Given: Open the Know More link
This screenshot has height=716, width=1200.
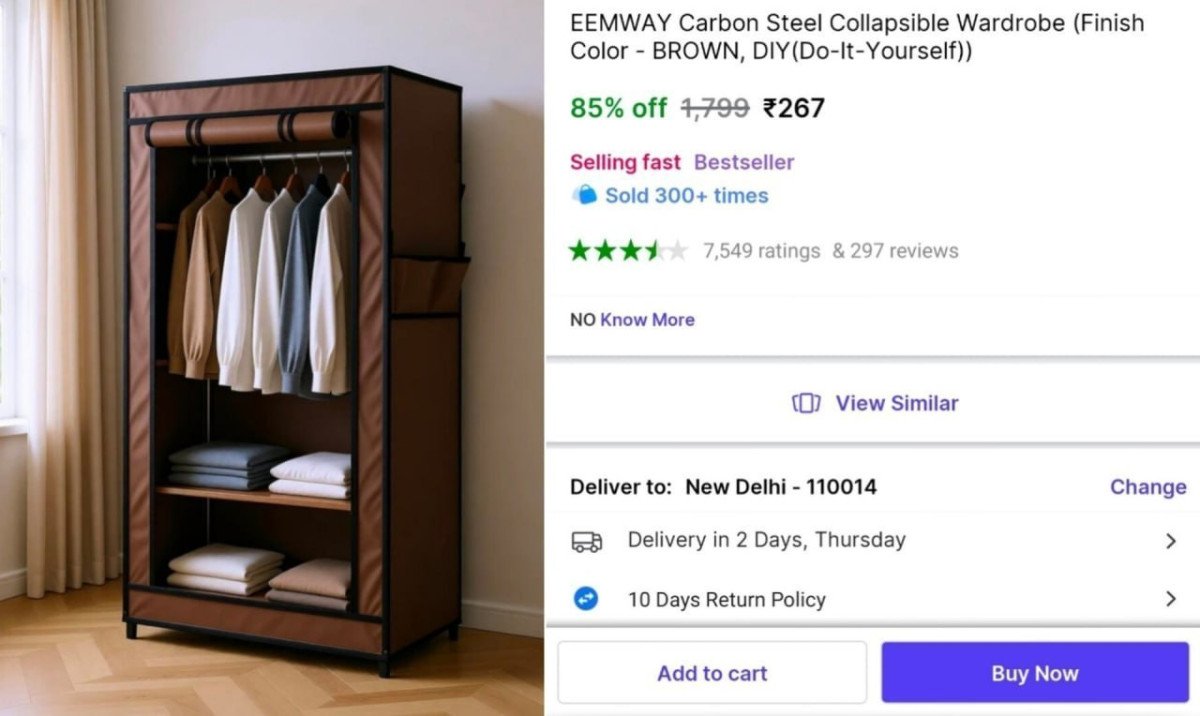Looking at the screenshot, I should 647,320.
